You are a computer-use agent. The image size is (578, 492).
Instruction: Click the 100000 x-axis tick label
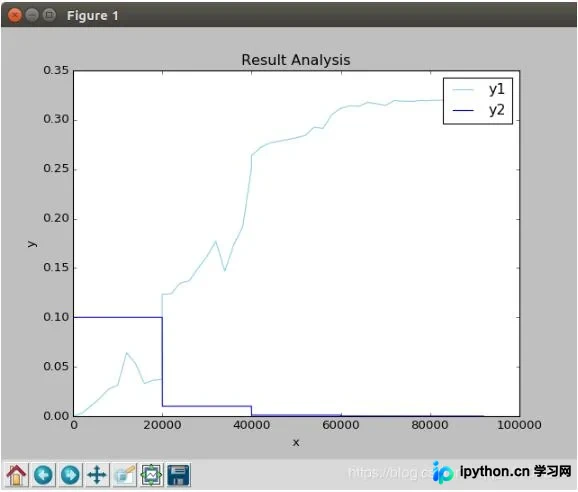pos(519,425)
